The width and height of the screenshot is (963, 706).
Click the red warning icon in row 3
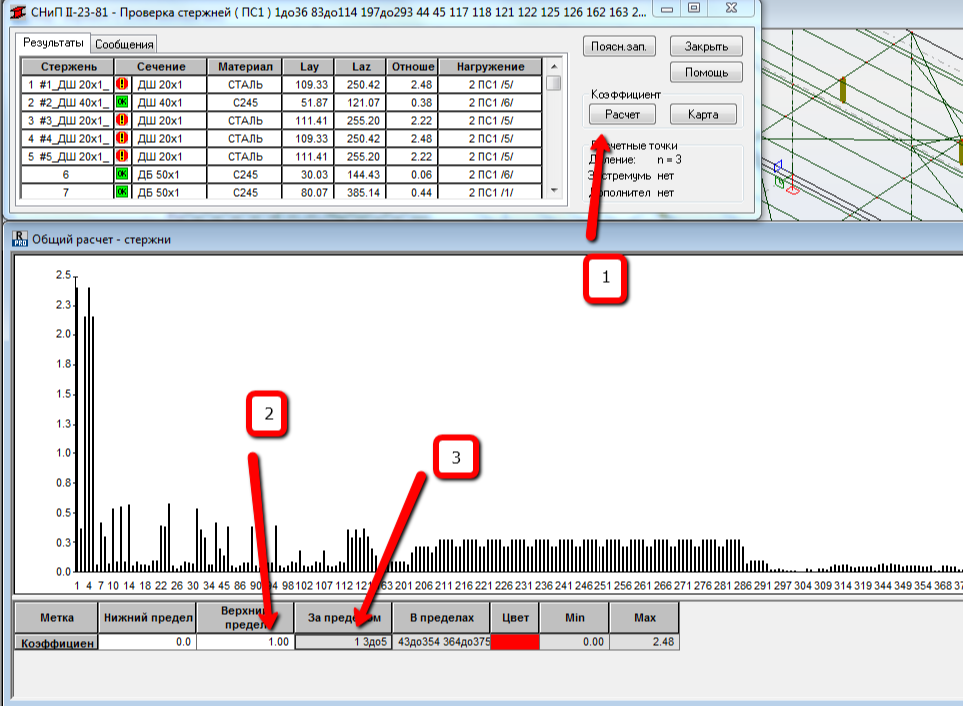pos(122,120)
